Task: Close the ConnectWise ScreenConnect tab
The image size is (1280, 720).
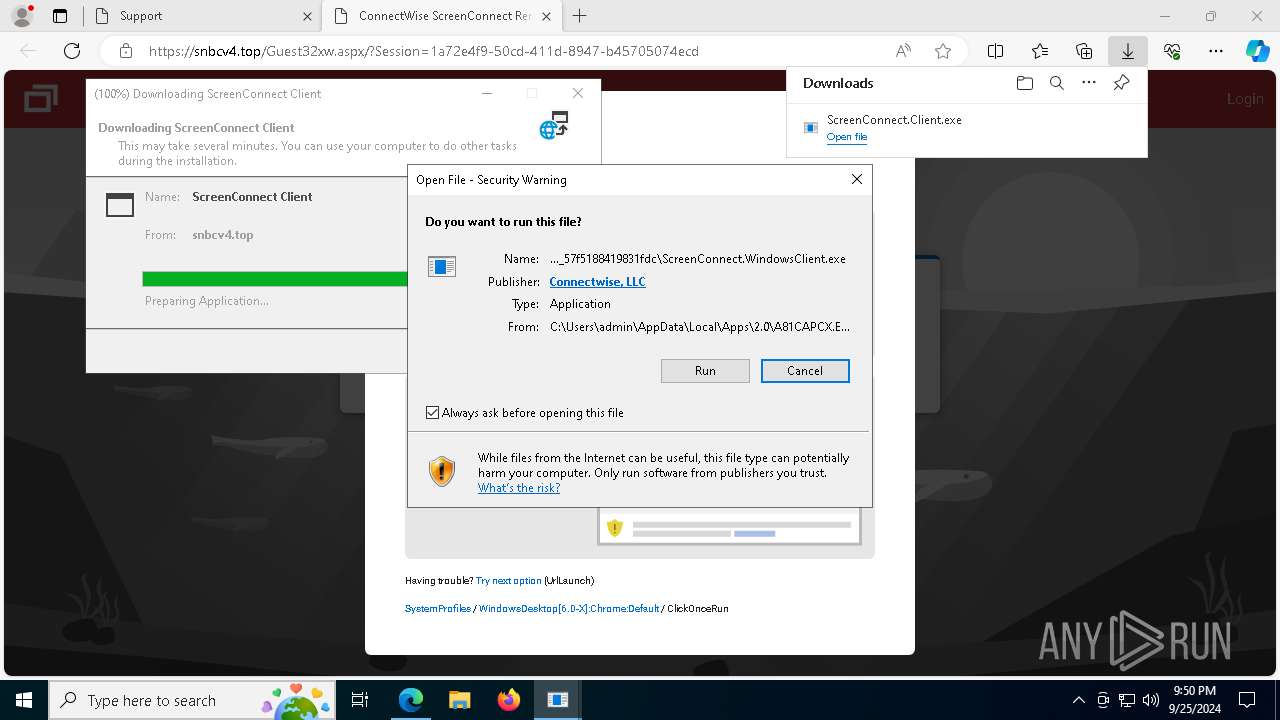Action: (547, 16)
